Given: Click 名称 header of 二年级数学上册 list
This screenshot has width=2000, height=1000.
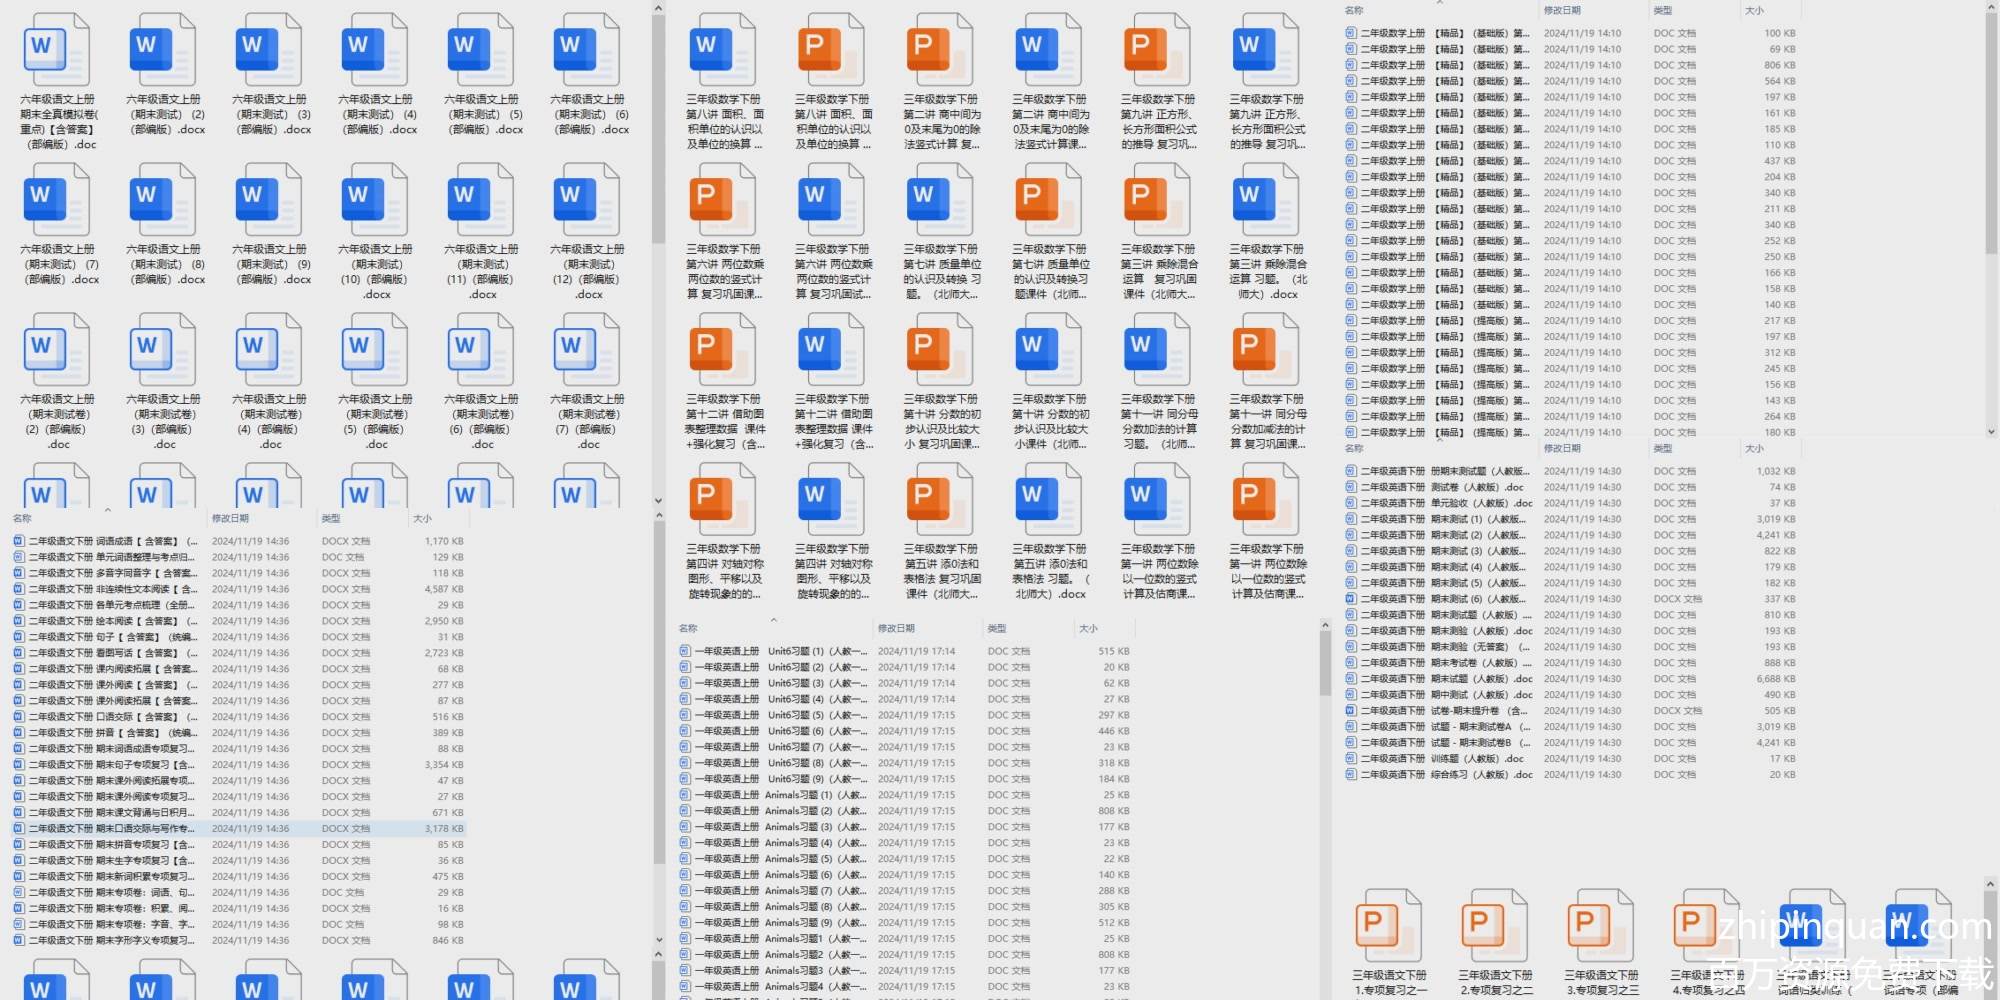Looking at the screenshot, I should click(x=1354, y=10).
